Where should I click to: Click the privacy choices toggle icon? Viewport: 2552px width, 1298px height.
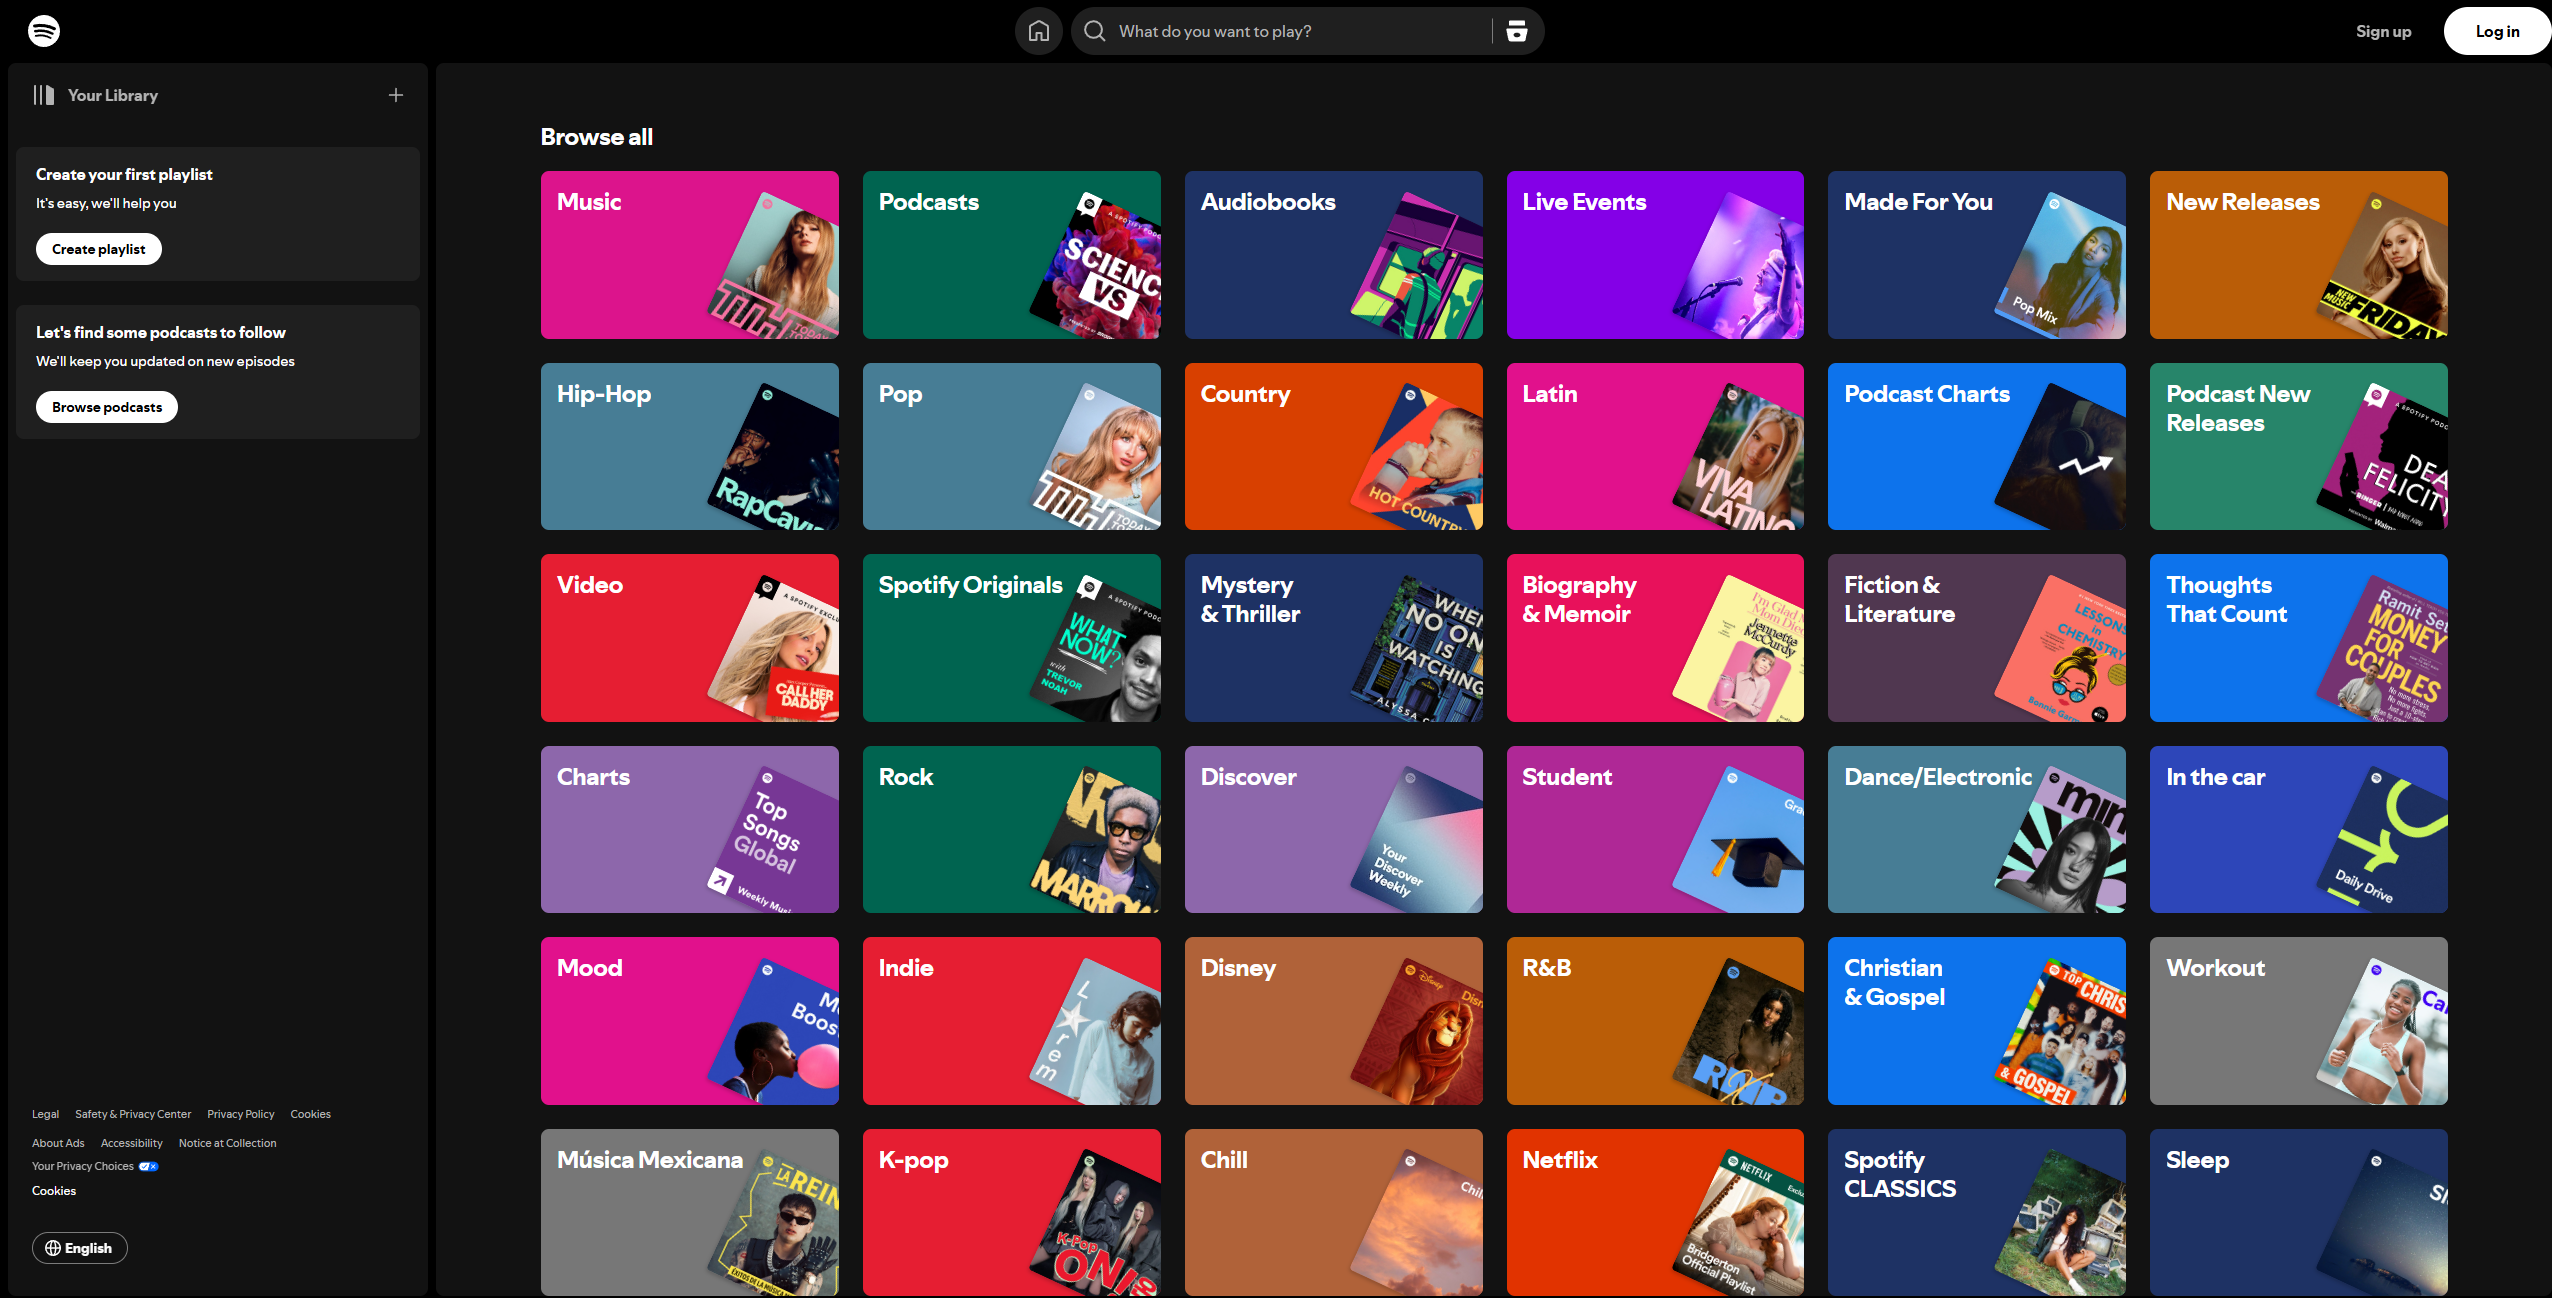[x=148, y=1166]
